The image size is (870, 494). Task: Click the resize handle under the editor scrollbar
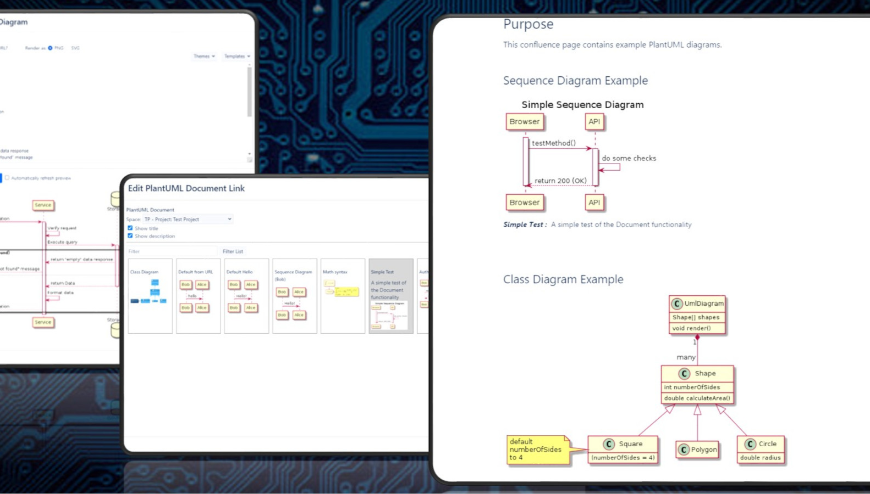click(249, 158)
